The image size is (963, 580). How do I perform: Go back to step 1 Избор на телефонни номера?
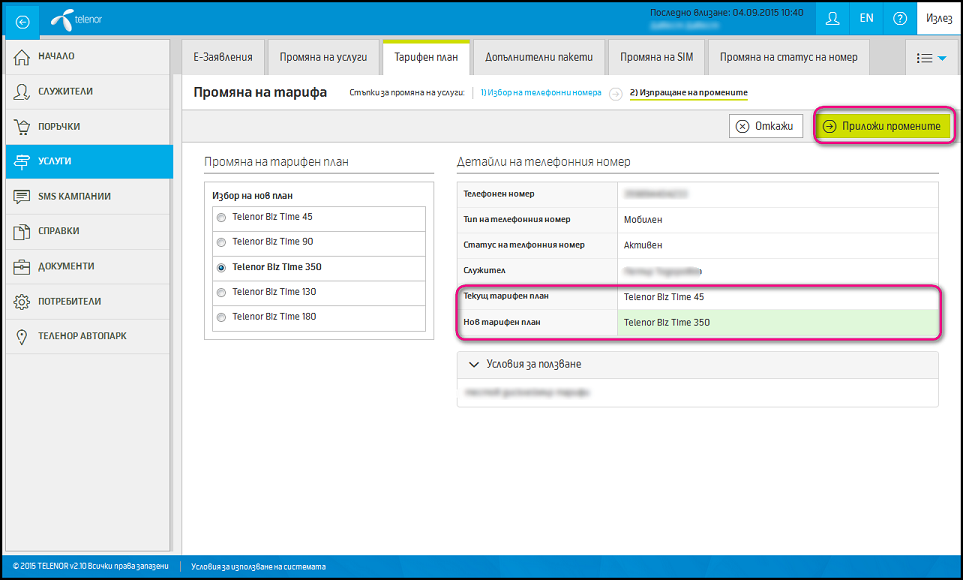(x=540, y=93)
